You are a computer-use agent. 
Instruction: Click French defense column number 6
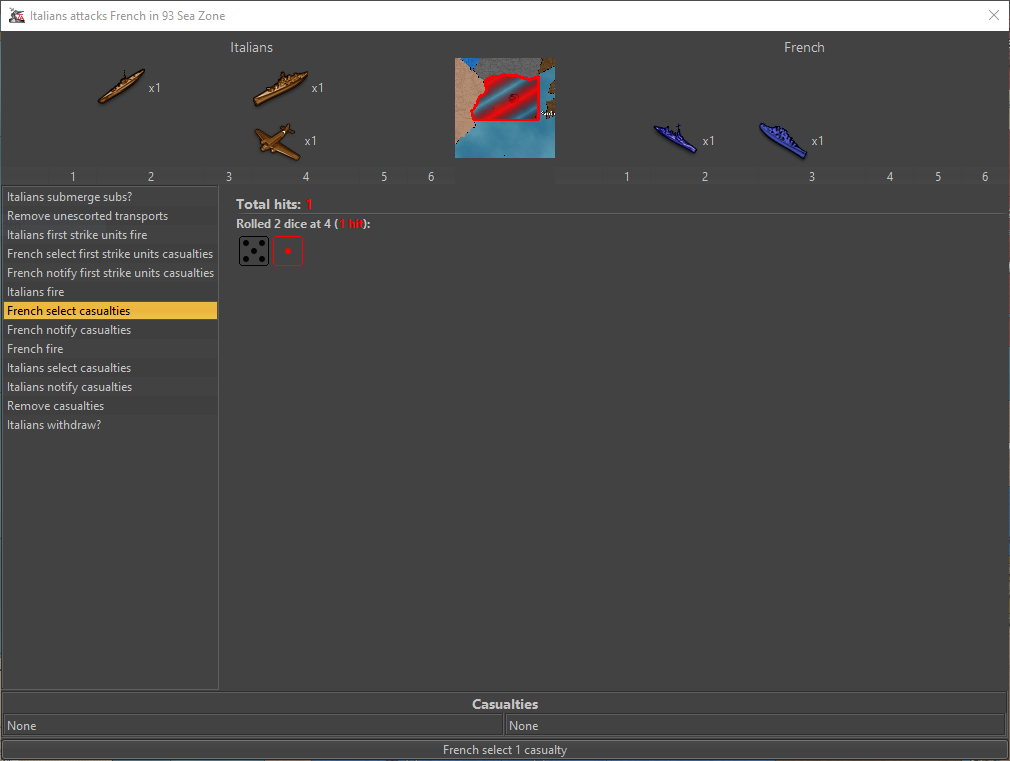(985, 177)
